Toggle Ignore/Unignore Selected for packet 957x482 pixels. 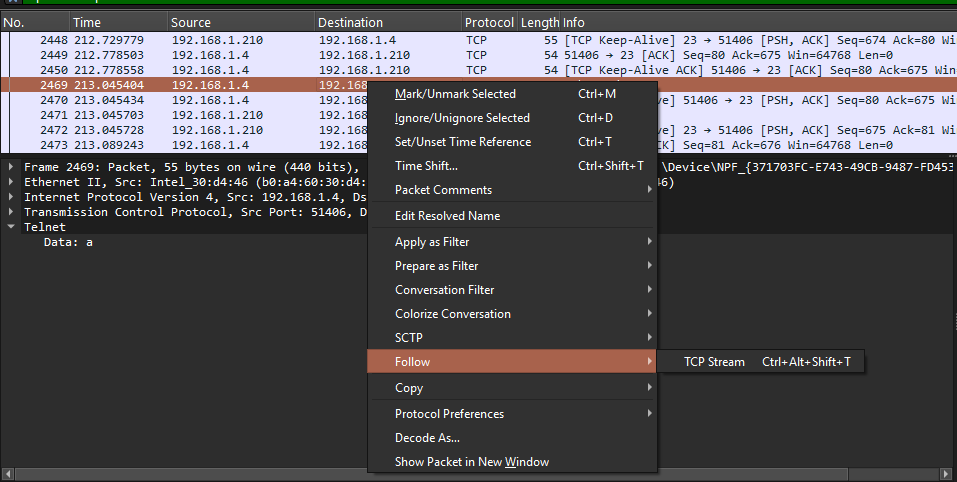coord(462,118)
